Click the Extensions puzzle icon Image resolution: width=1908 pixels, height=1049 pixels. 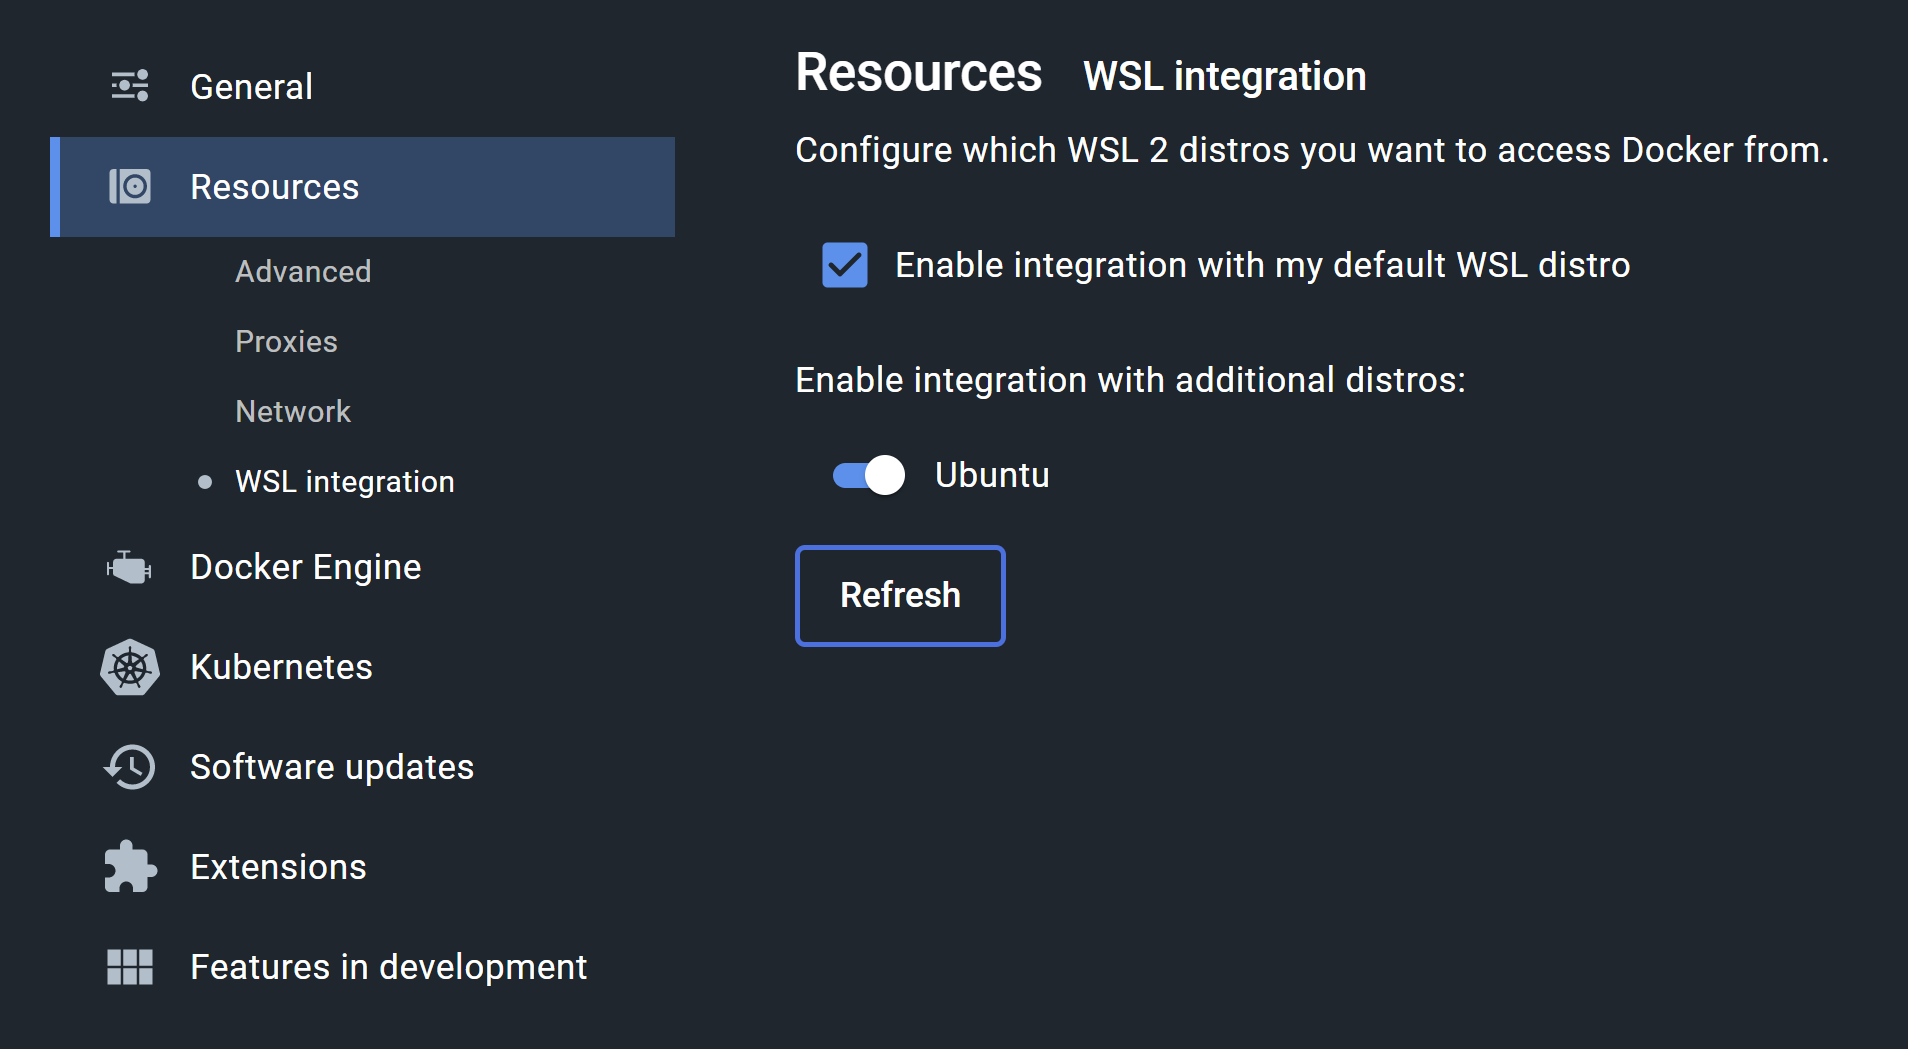click(x=130, y=866)
